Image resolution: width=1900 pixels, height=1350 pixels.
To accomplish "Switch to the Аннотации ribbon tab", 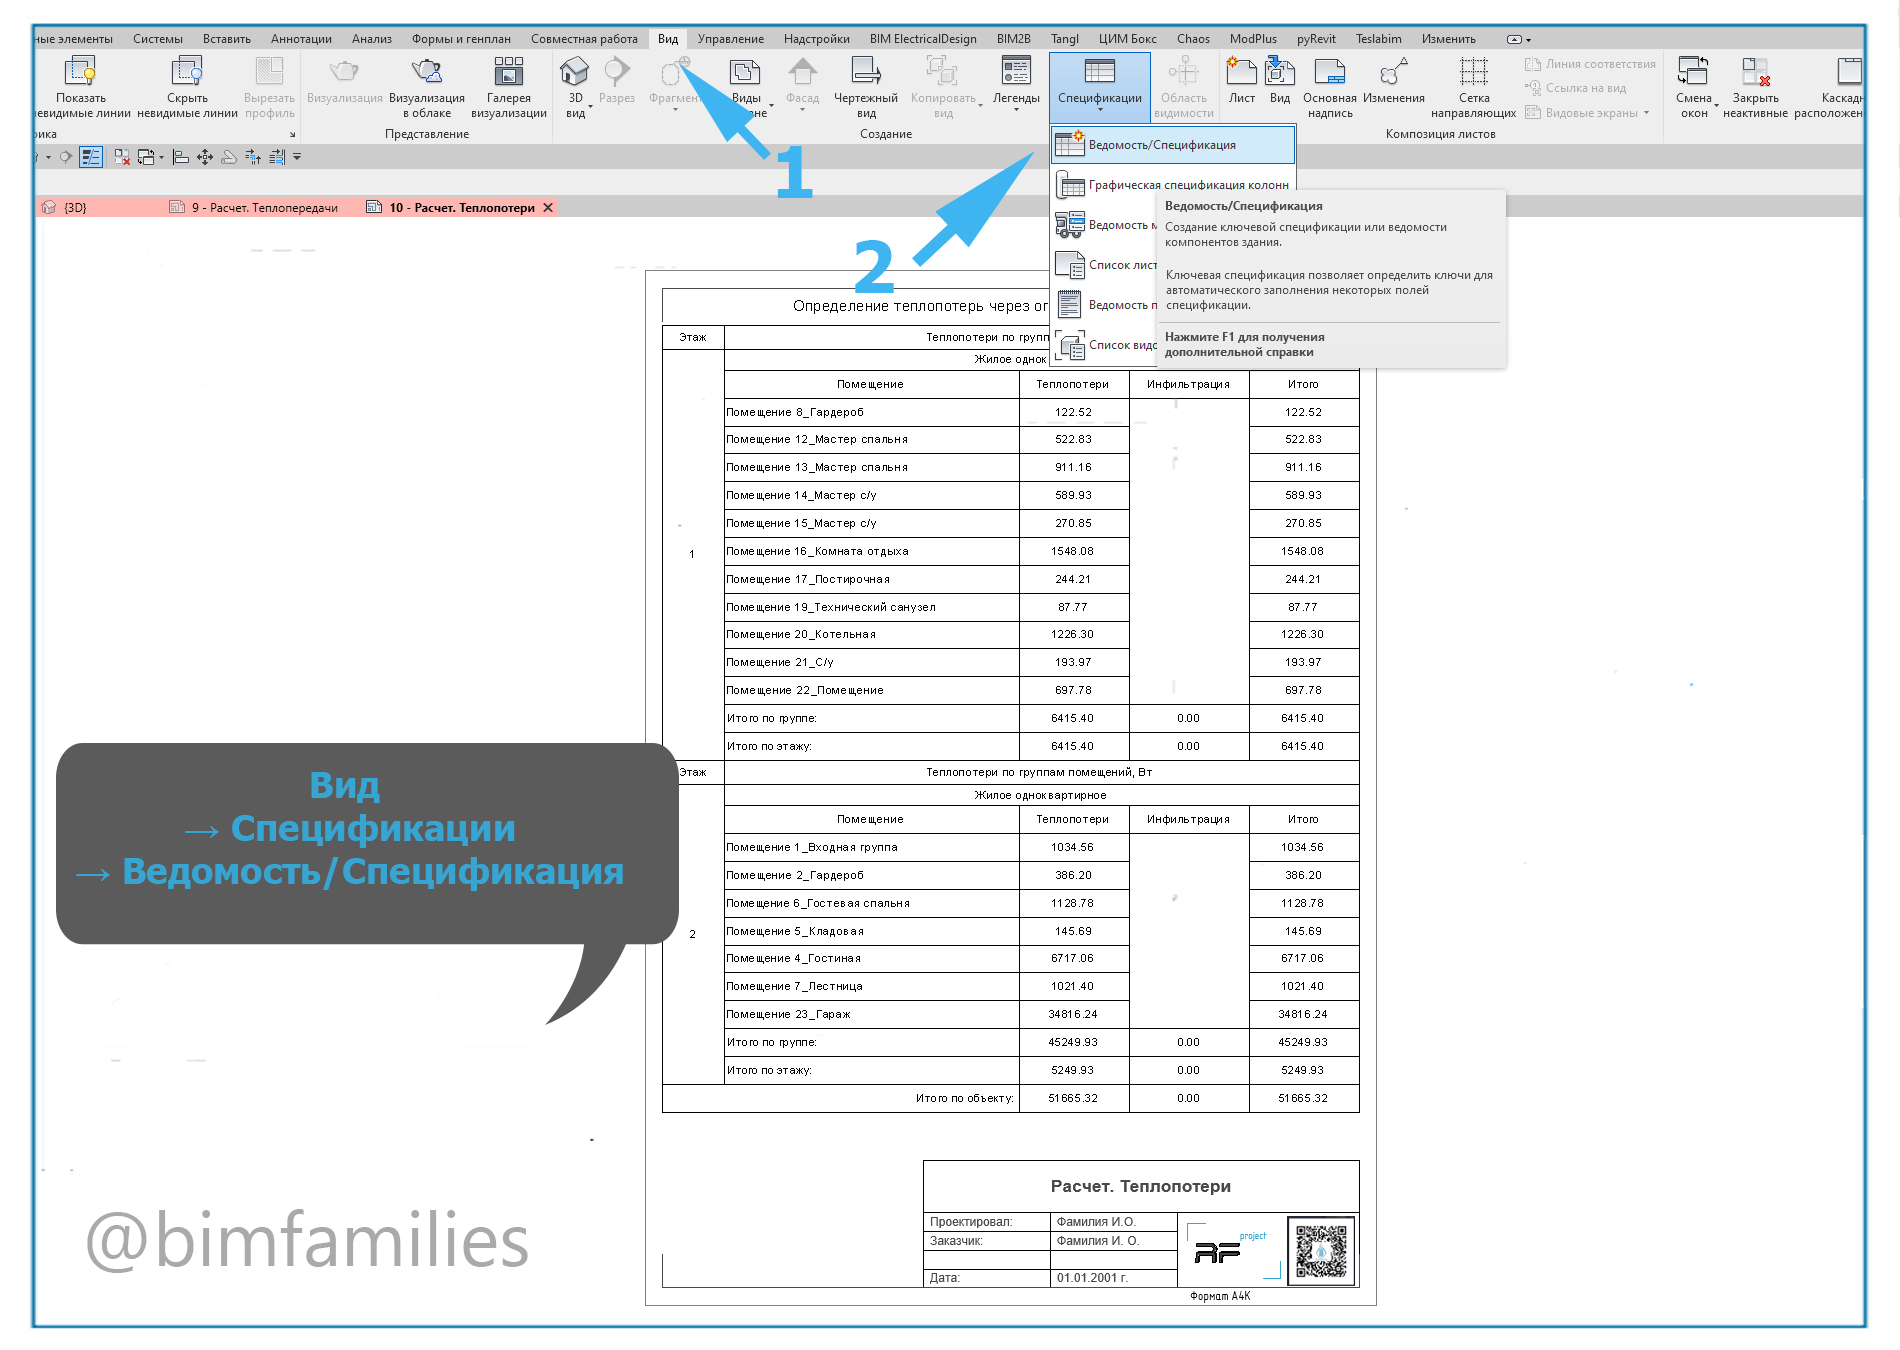I will (301, 39).
